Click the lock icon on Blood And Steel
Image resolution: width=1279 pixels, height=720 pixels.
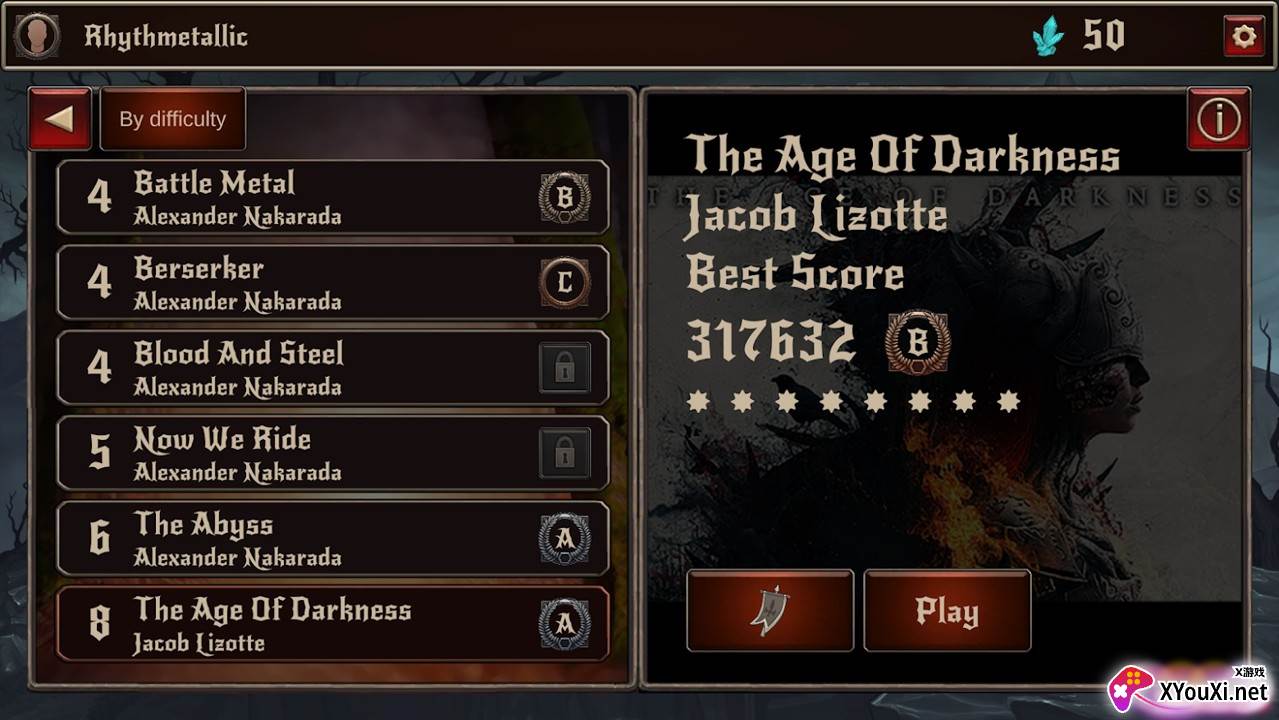tap(565, 368)
